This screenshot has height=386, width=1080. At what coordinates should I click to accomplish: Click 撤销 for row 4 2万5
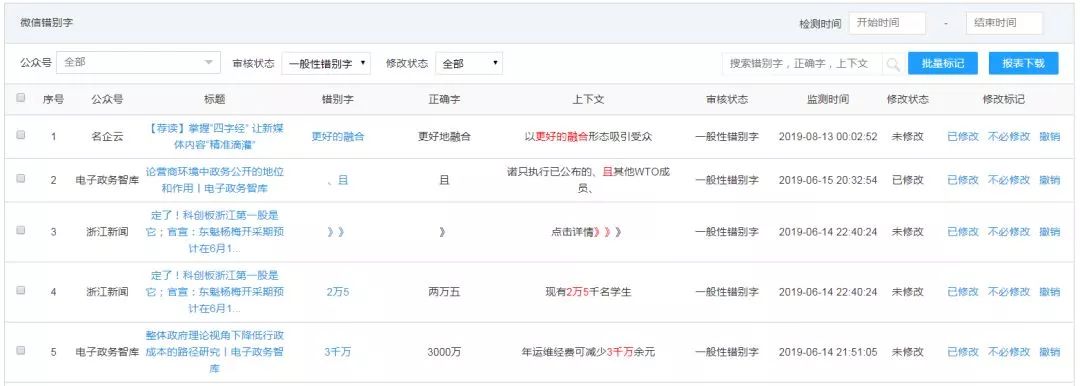tap(1050, 292)
